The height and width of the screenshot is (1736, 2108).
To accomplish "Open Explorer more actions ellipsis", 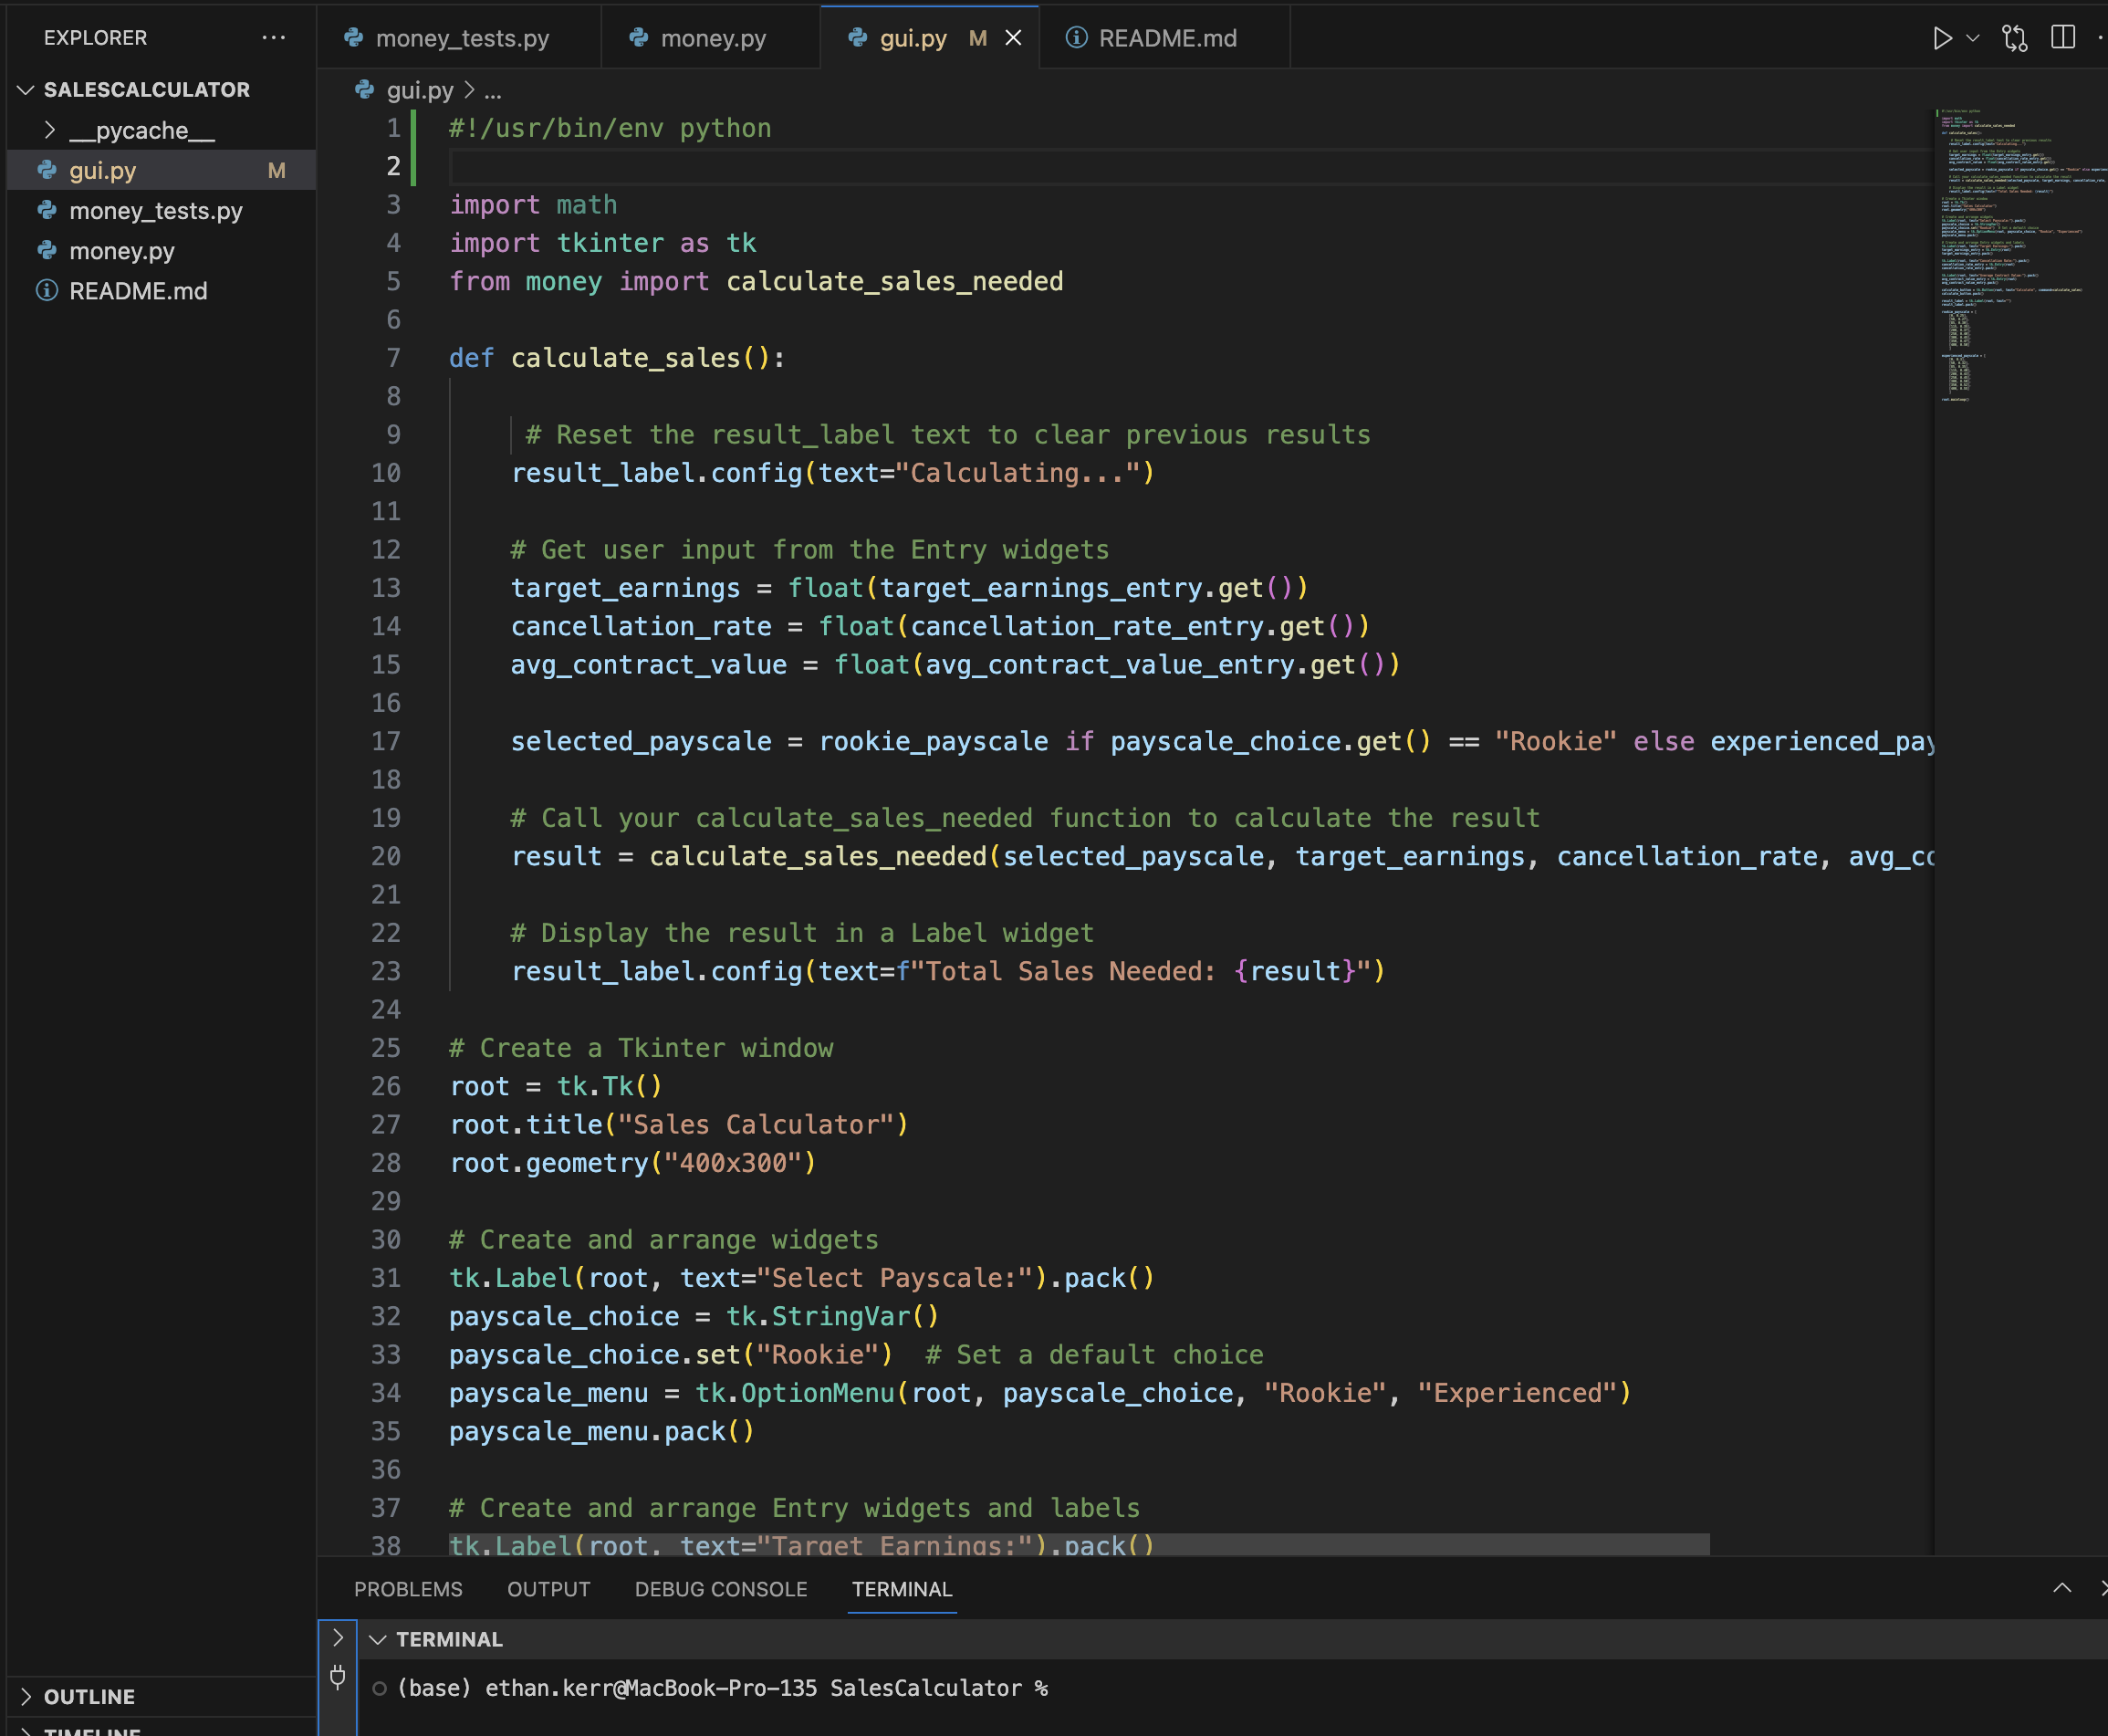I will pos(273,38).
